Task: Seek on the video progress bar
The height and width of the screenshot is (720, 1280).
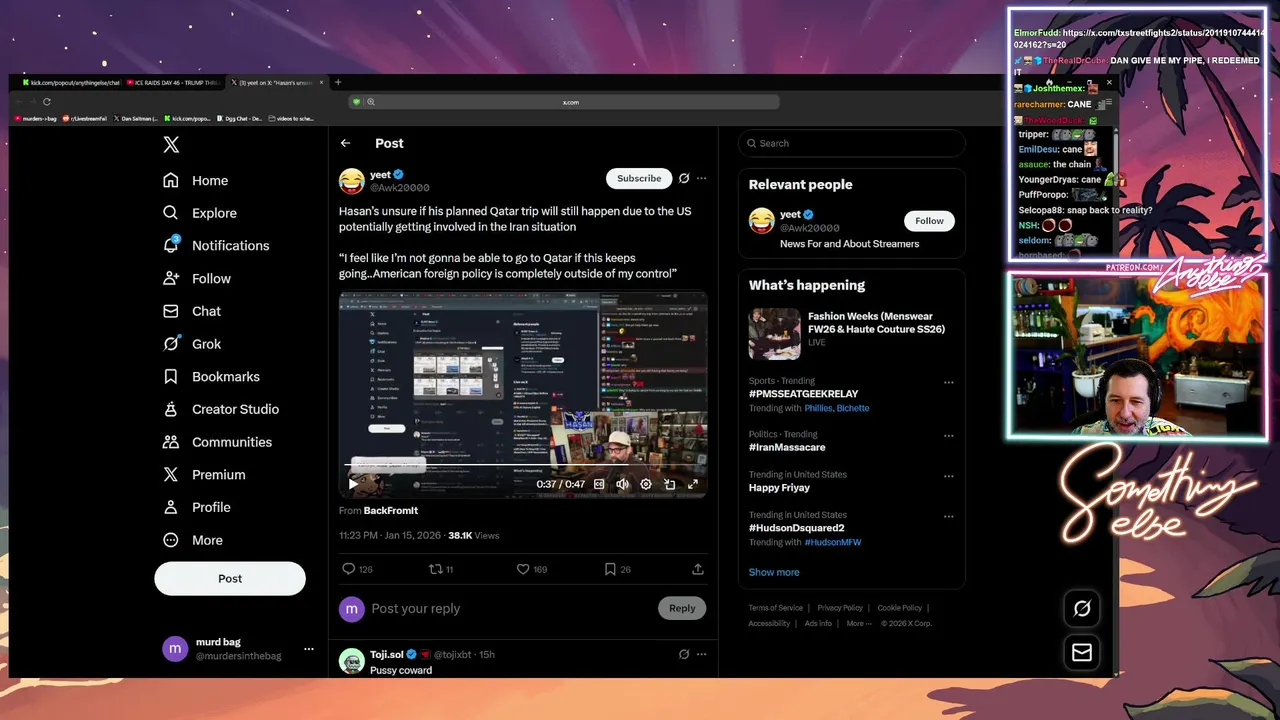Action: coord(523,465)
